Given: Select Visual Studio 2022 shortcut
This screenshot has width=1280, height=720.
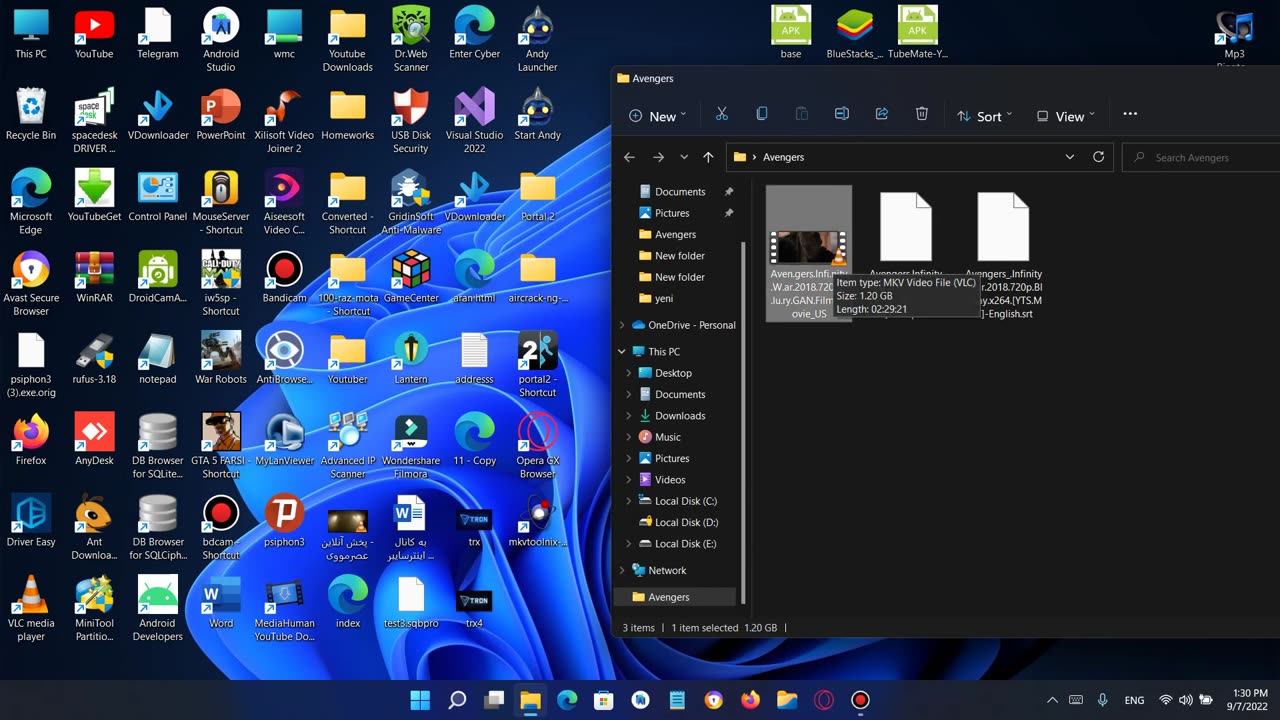Looking at the screenshot, I should pos(474,121).
